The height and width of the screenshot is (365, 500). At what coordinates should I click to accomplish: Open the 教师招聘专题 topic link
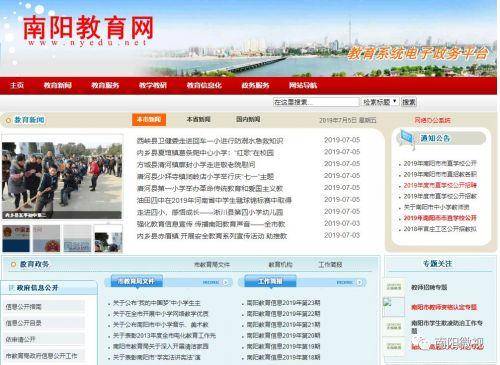point(429,287)
